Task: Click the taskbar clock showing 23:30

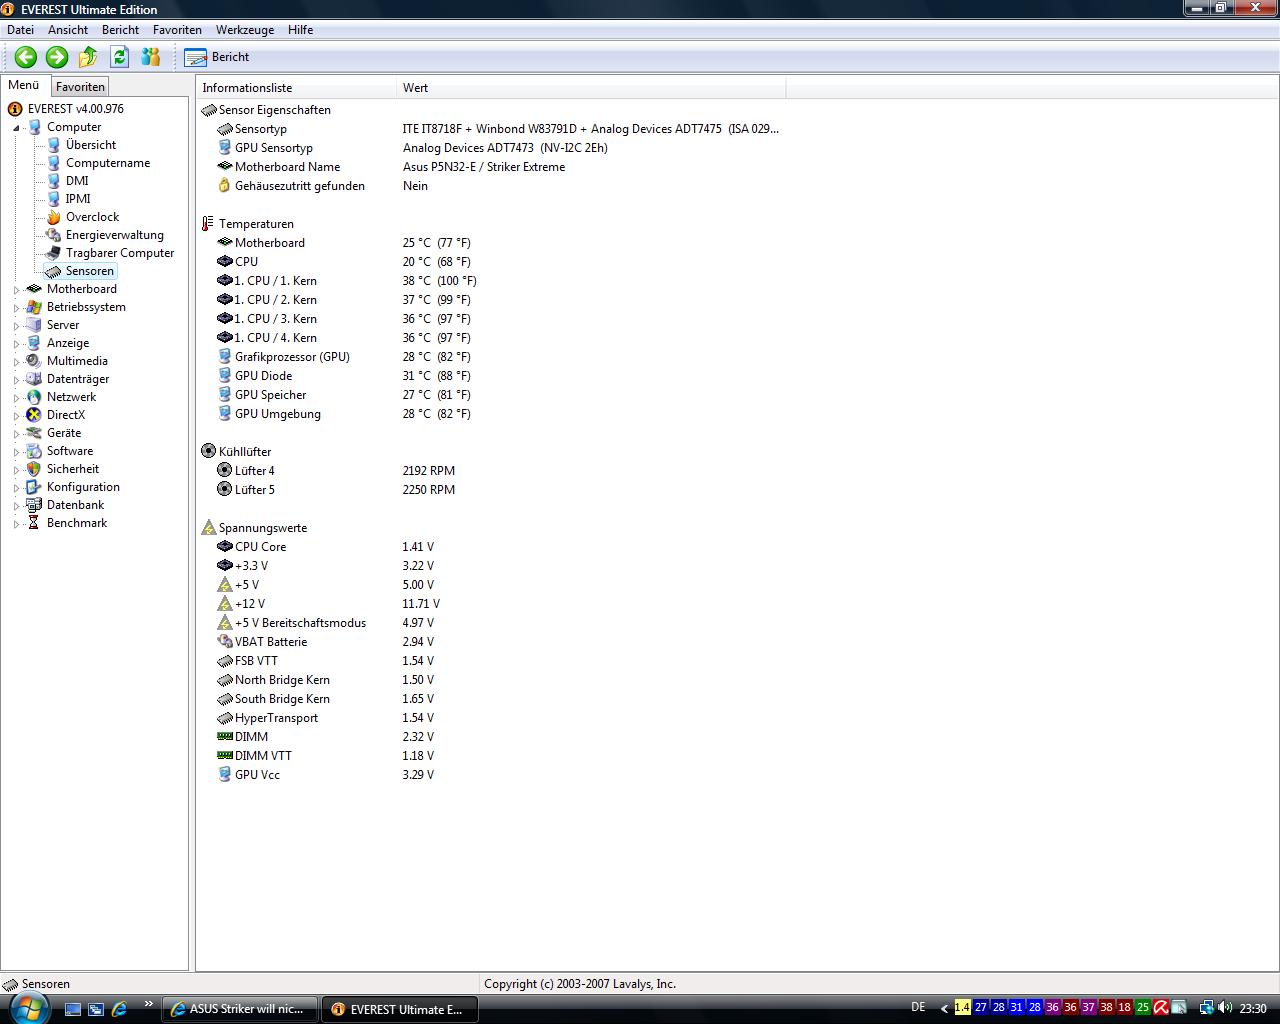Action: coord(1253,1009)
